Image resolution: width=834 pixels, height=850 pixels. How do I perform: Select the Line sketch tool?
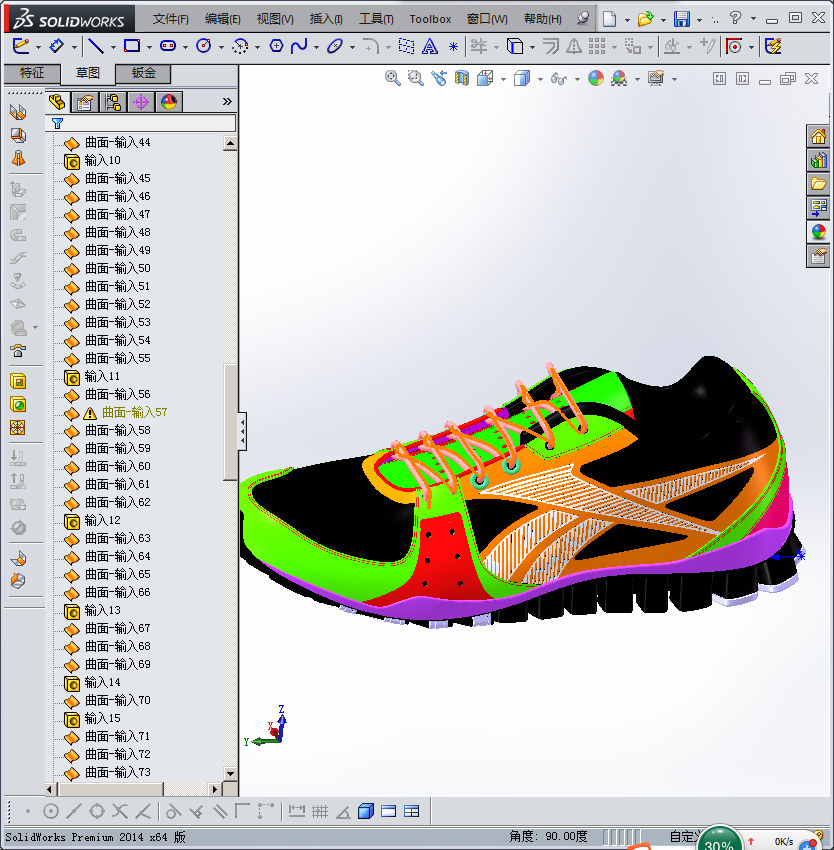tap(95, 46)
